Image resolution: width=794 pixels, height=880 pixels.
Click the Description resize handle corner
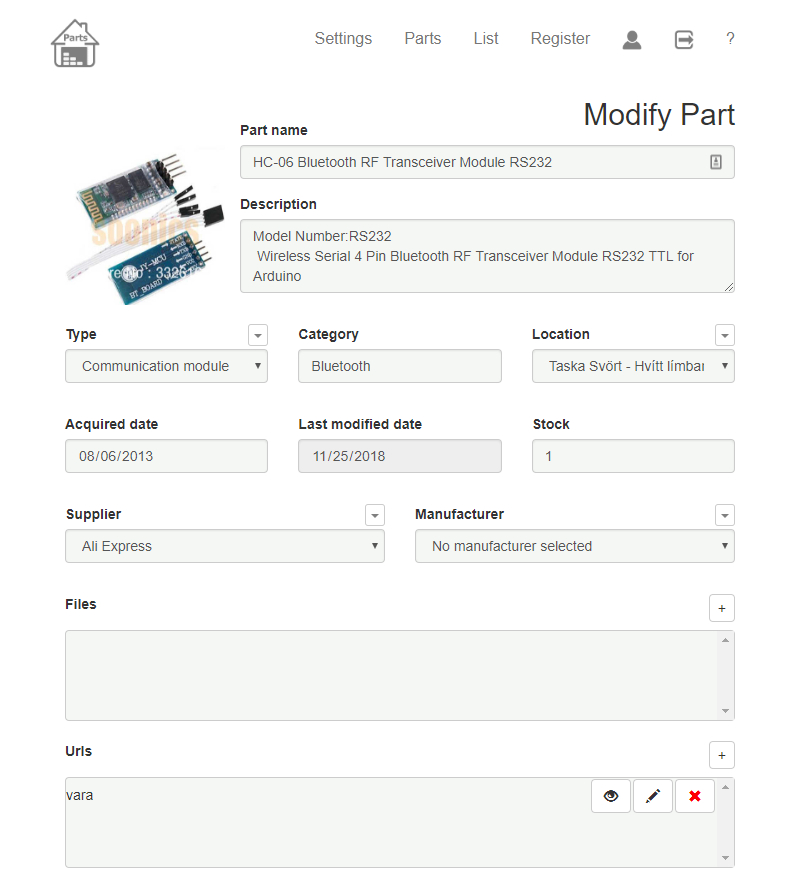729,287
